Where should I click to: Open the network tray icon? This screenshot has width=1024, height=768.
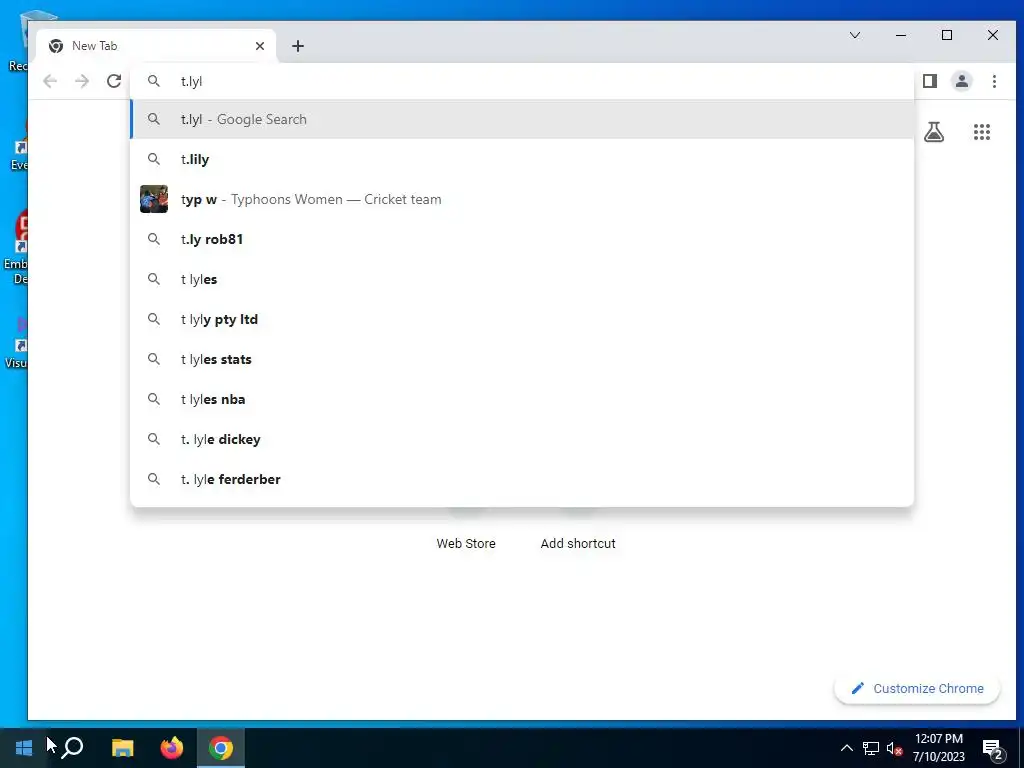(871, 748)
